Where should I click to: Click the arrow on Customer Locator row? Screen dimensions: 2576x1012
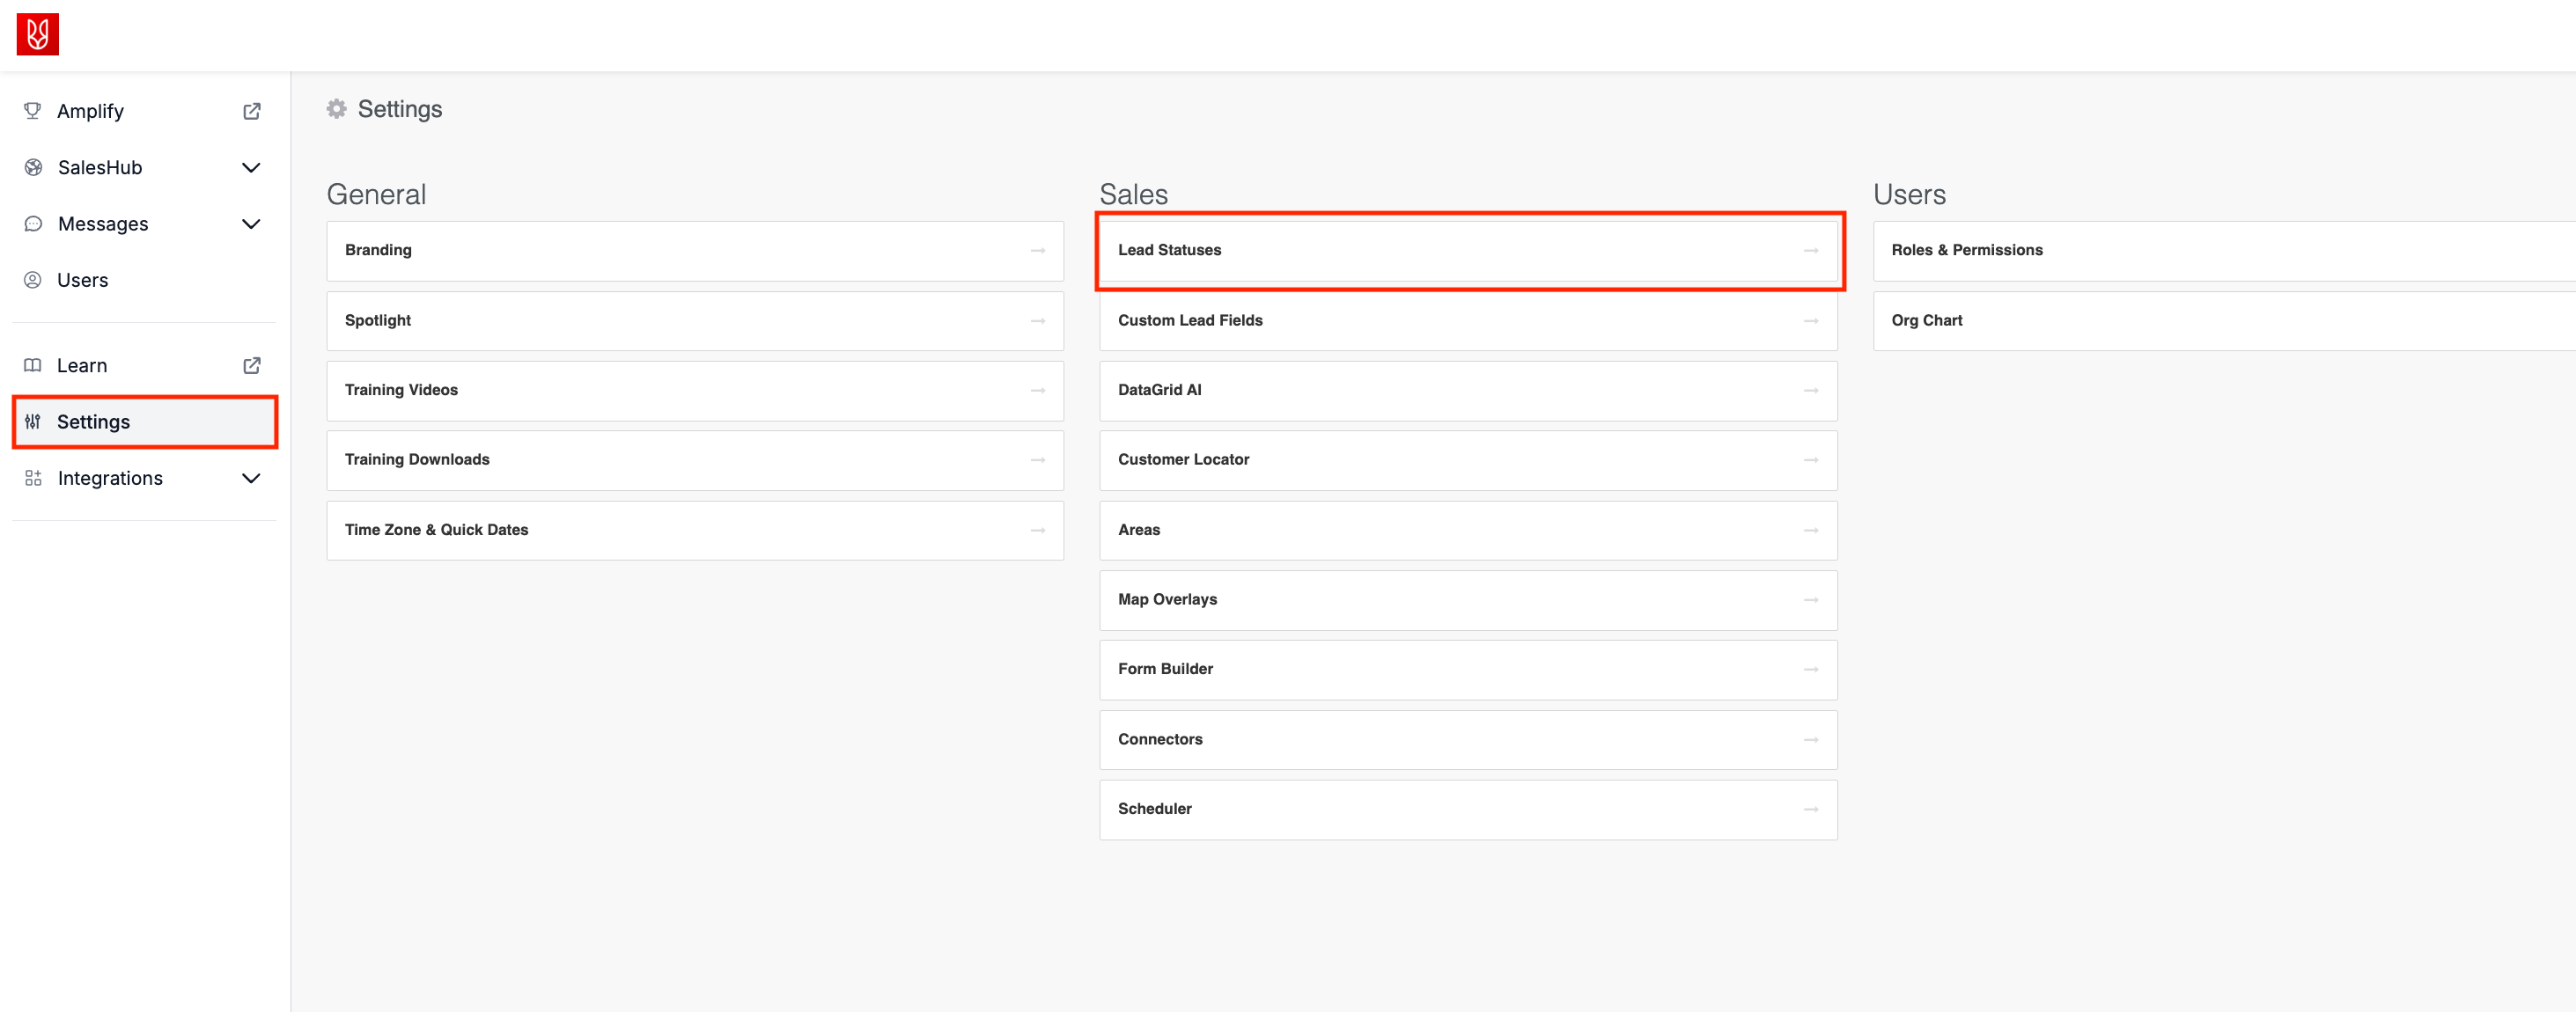[1811, 460]
